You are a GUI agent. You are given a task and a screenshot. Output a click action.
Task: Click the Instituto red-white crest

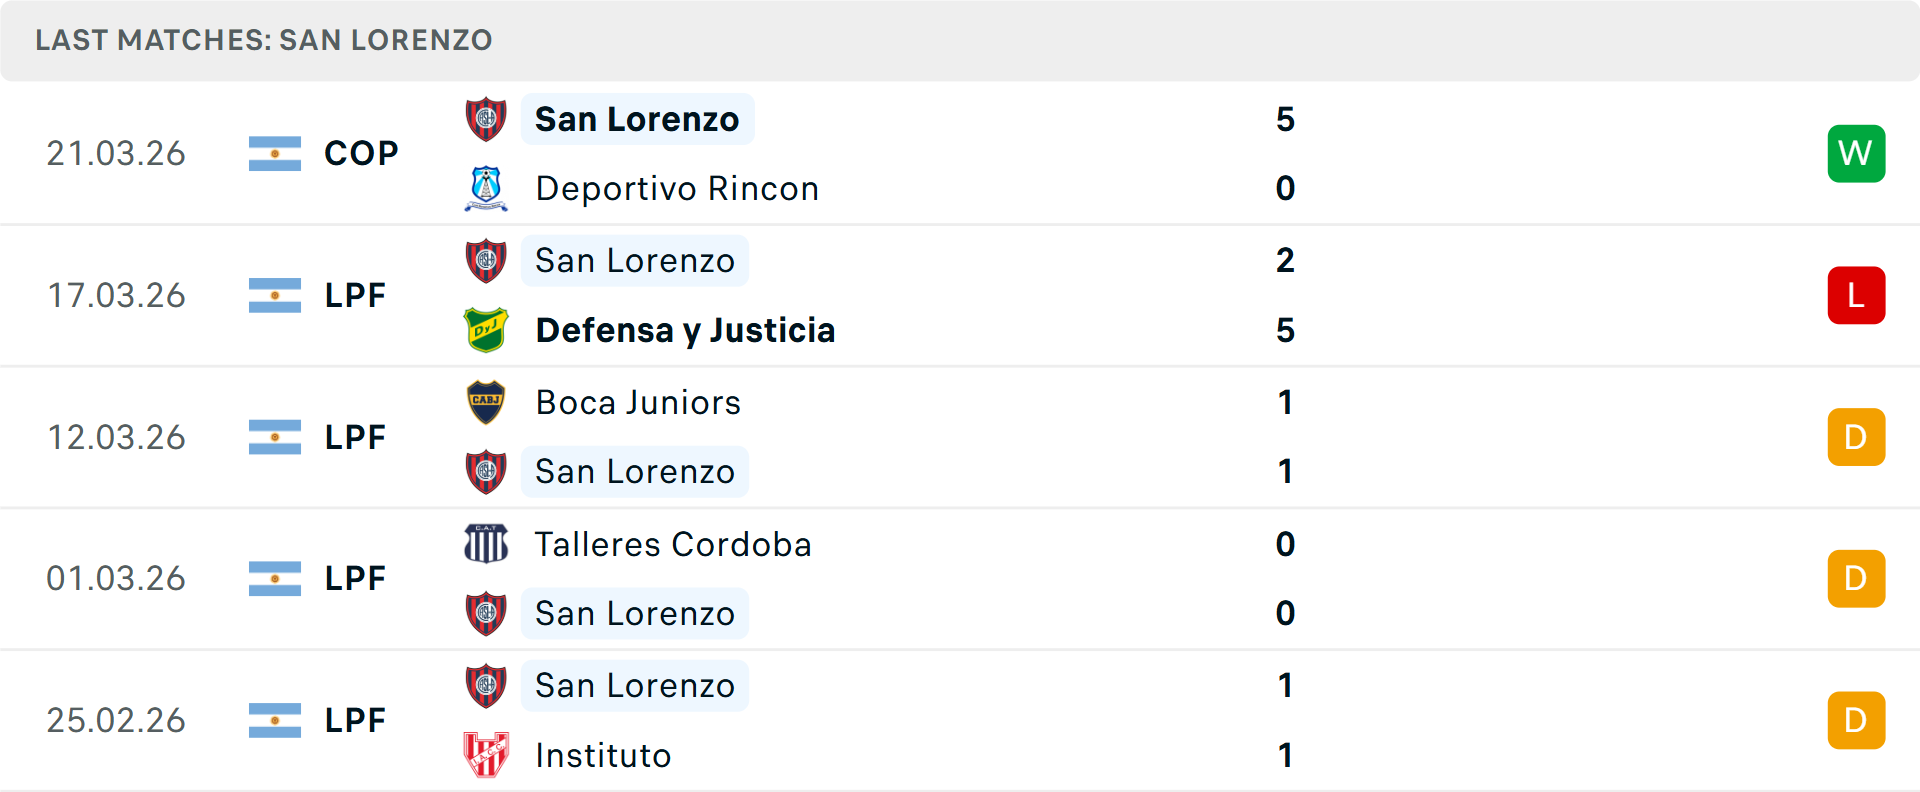point(486,755)
